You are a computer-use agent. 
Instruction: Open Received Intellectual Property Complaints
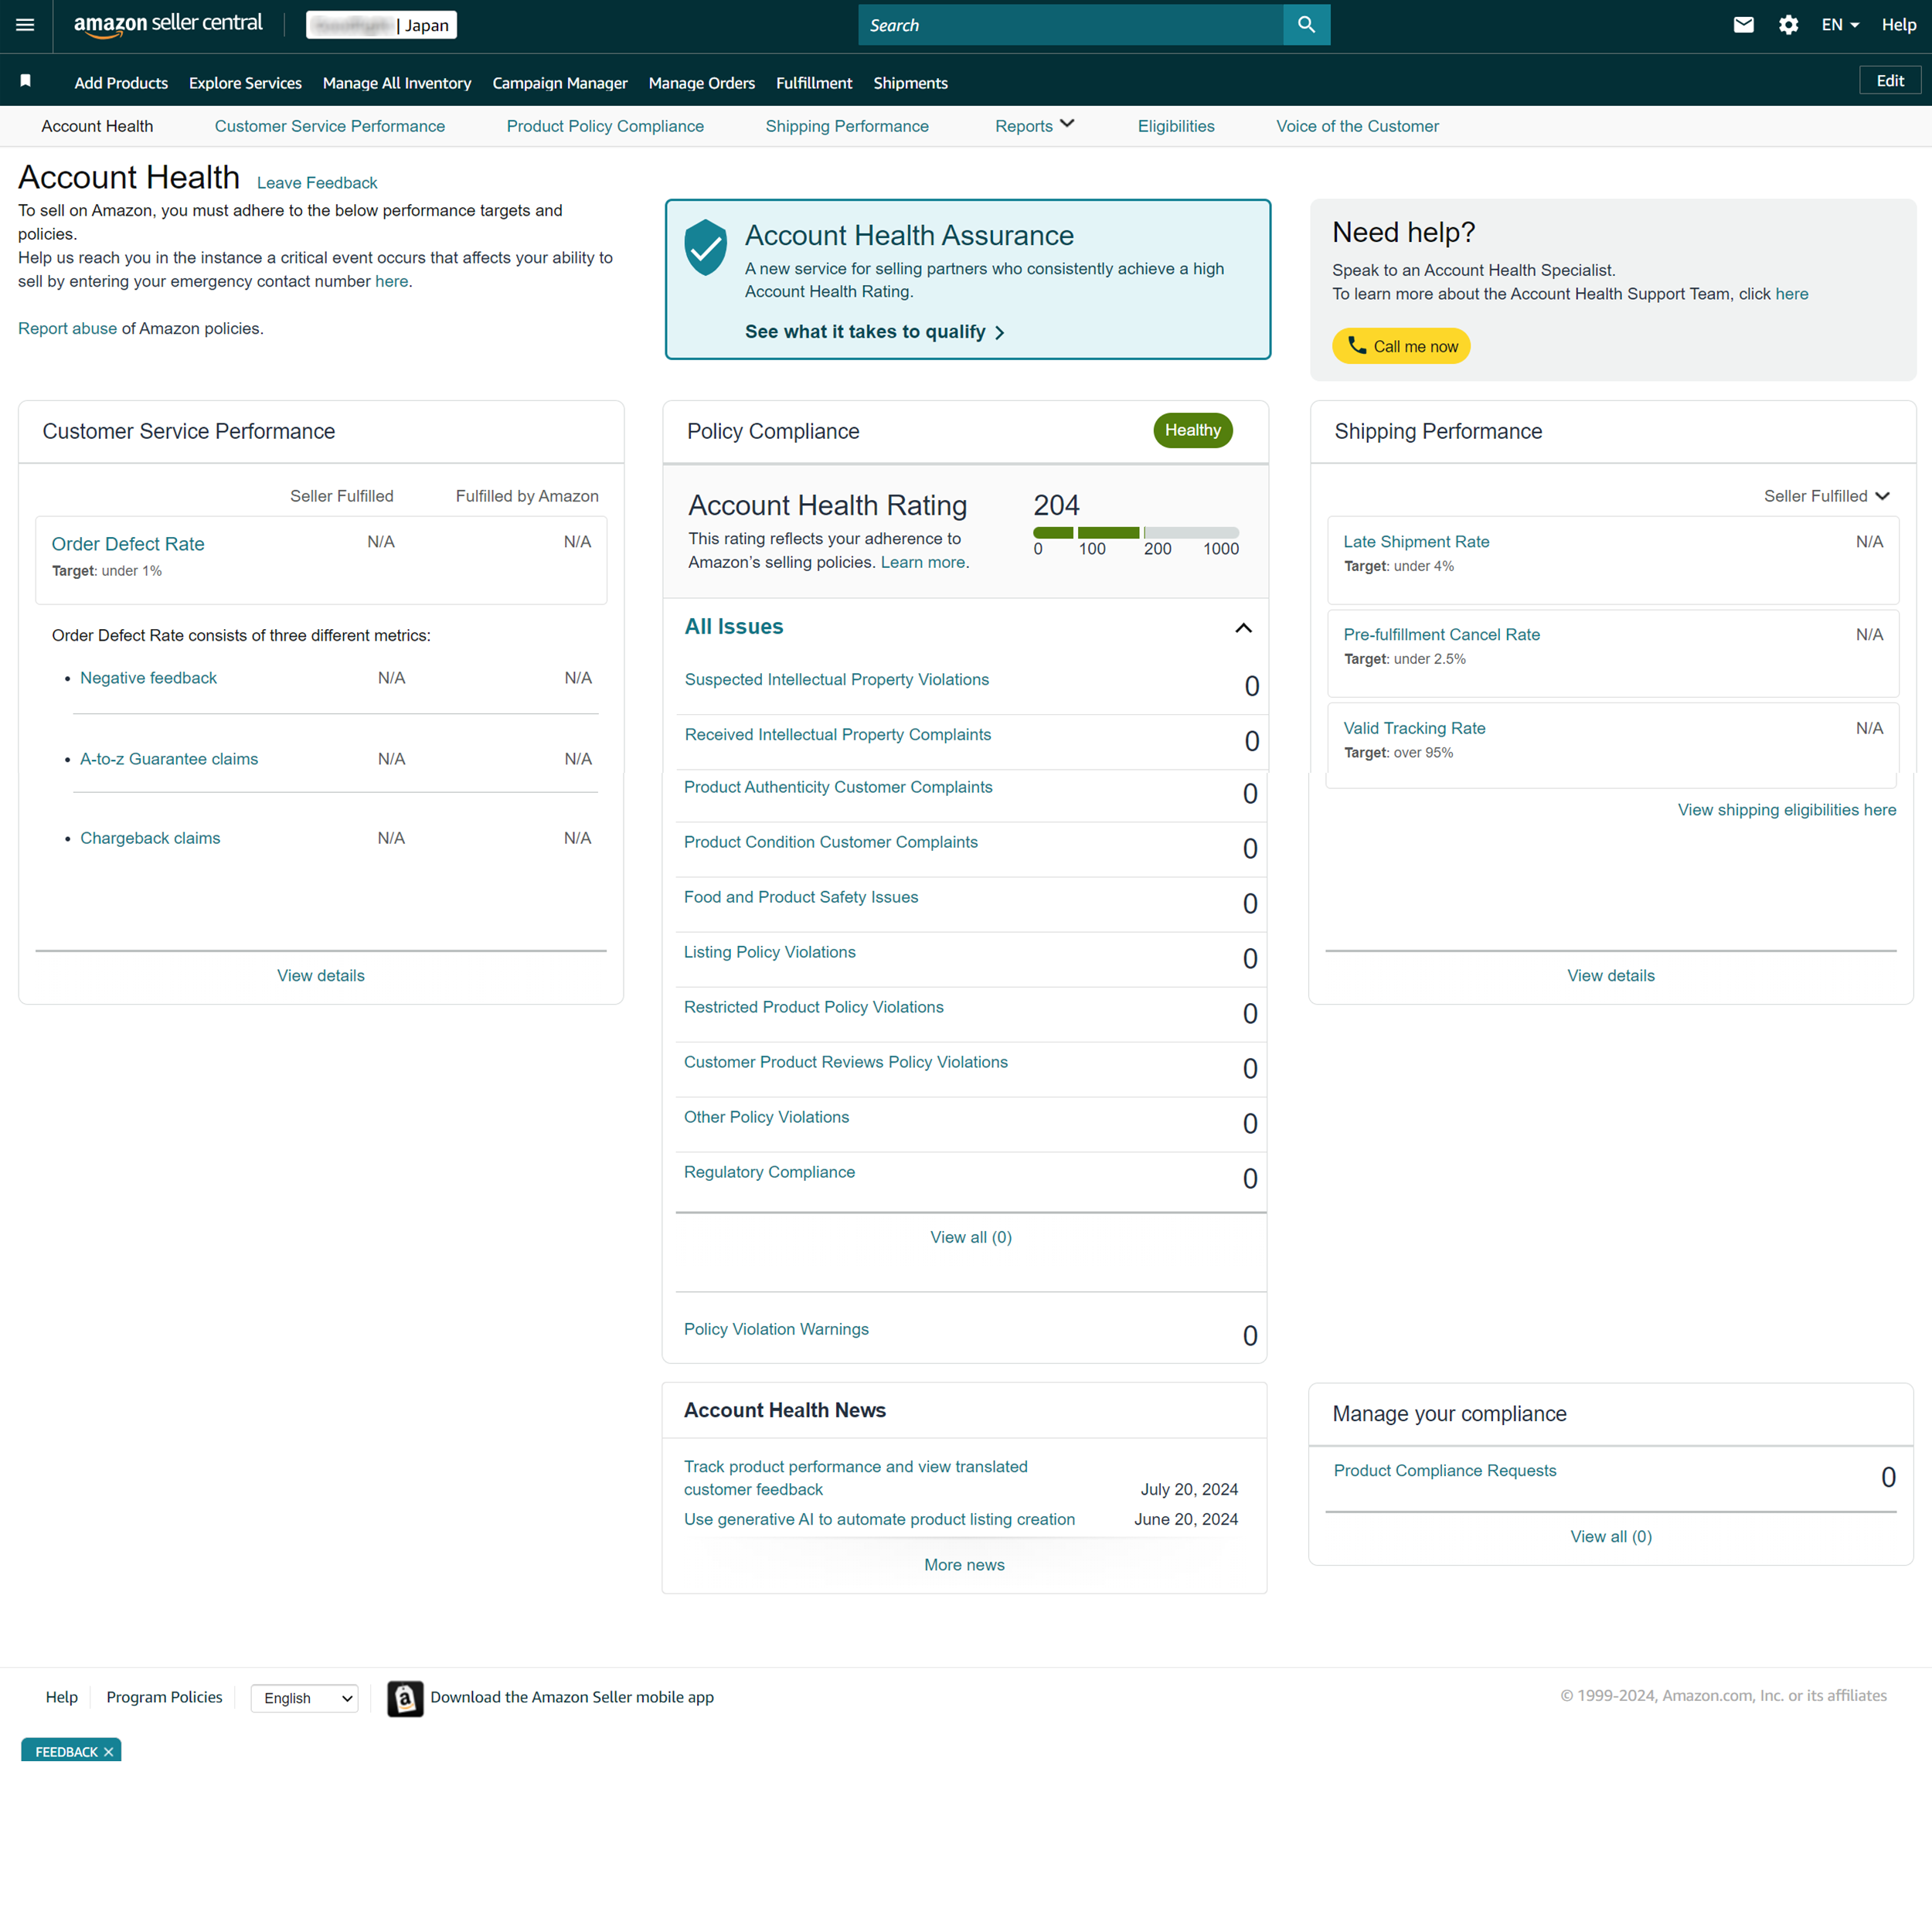(x=838, y=735)
